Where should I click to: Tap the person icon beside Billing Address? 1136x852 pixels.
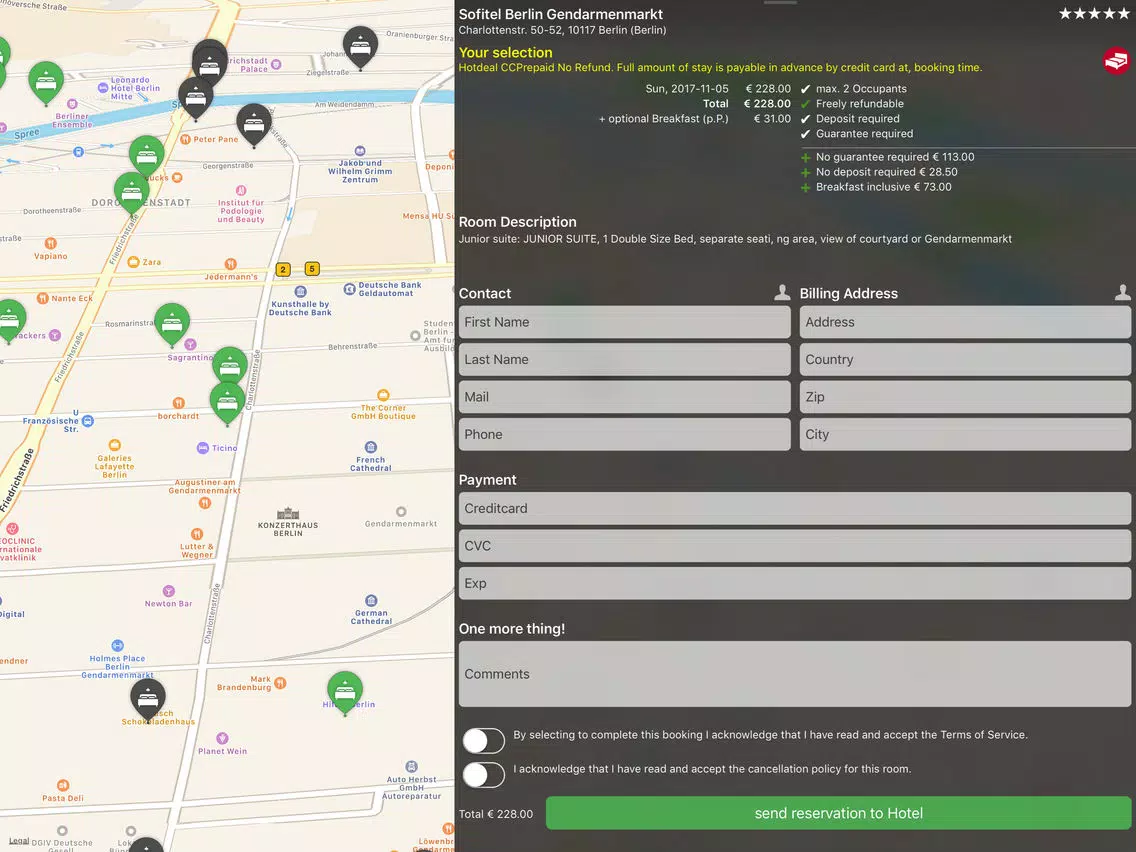(1122, 293)
